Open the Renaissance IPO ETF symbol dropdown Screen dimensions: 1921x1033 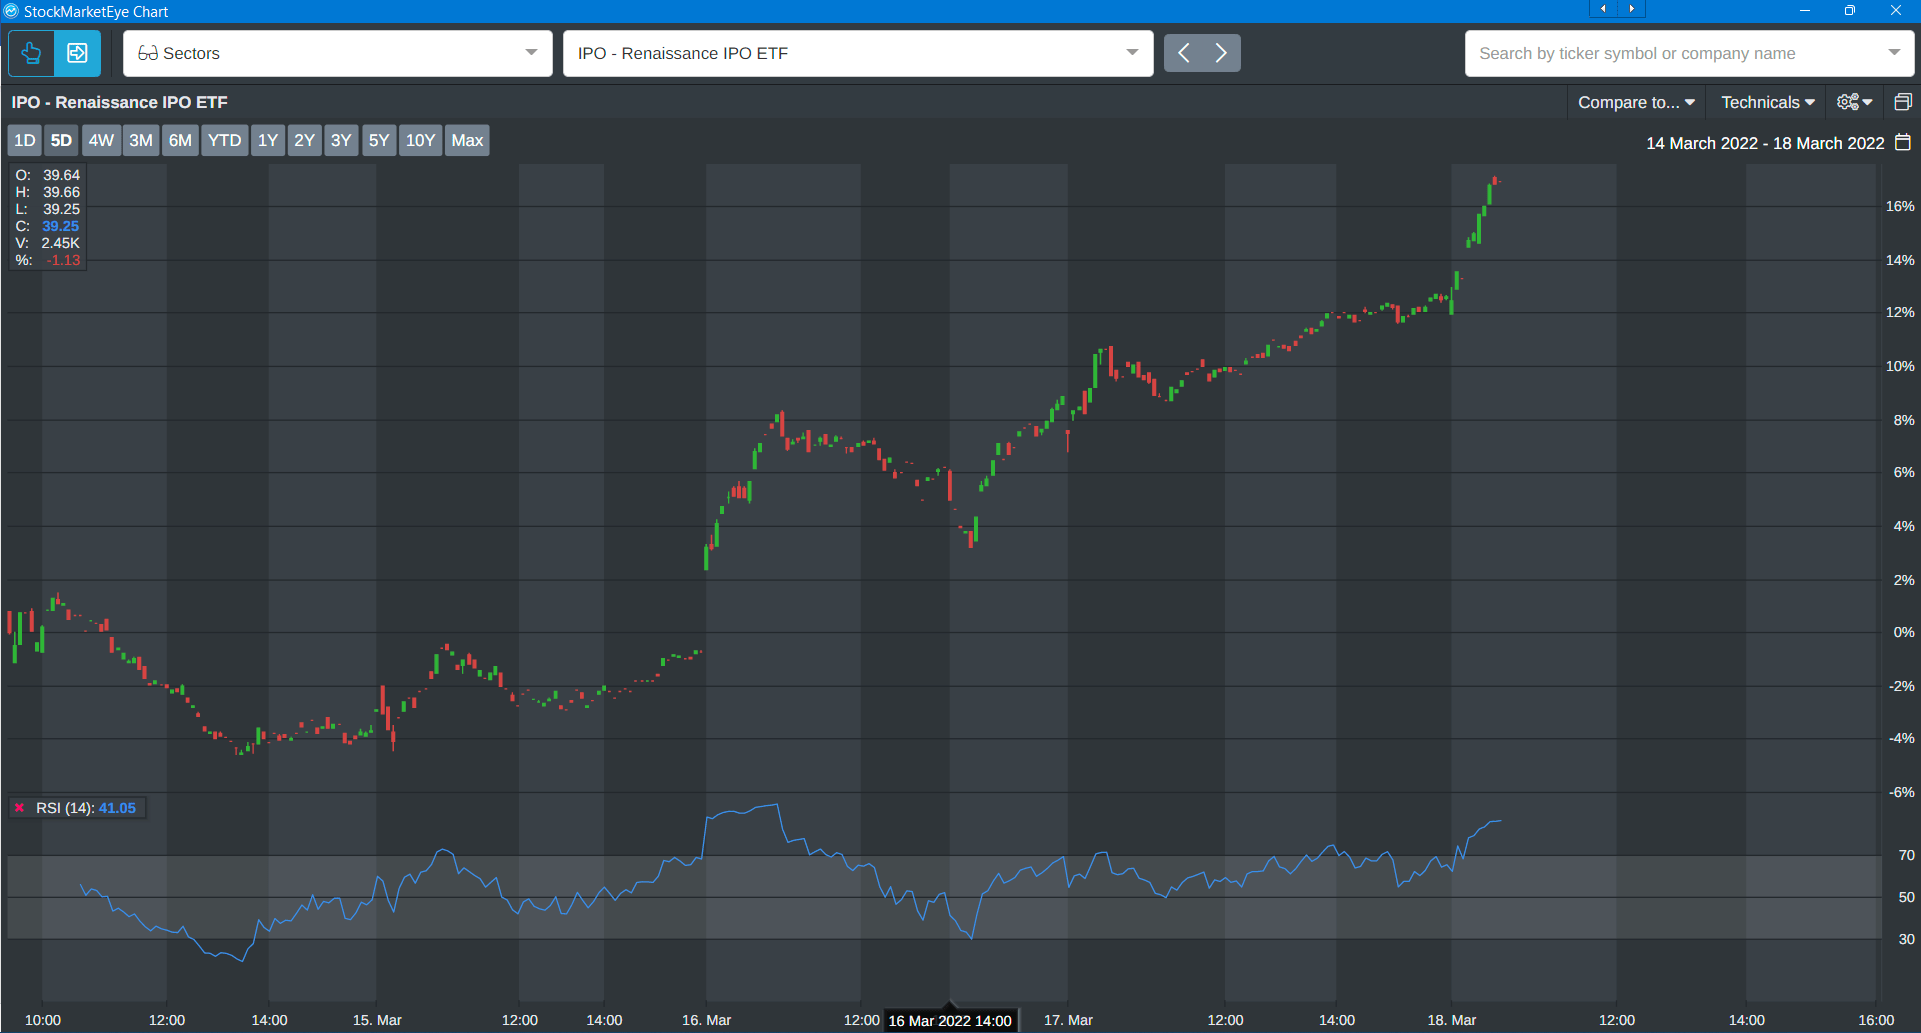click(1131, 53)
